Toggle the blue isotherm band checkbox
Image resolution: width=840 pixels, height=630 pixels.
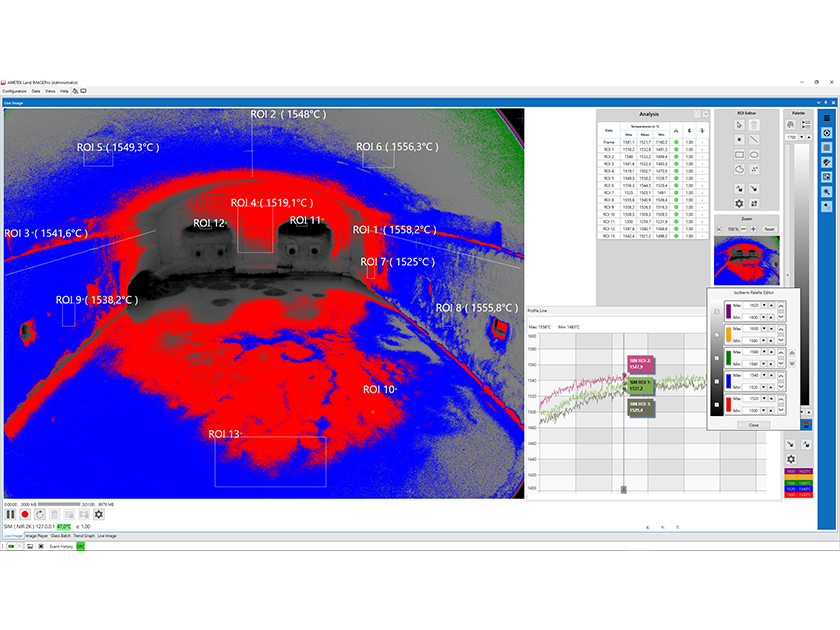click(716, 381)
